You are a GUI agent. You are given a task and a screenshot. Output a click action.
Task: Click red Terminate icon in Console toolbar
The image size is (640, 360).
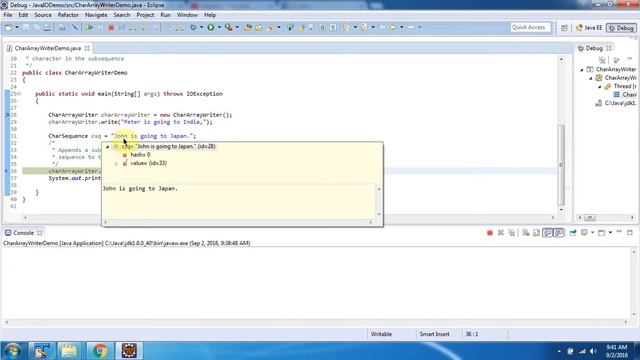[490, 233]
